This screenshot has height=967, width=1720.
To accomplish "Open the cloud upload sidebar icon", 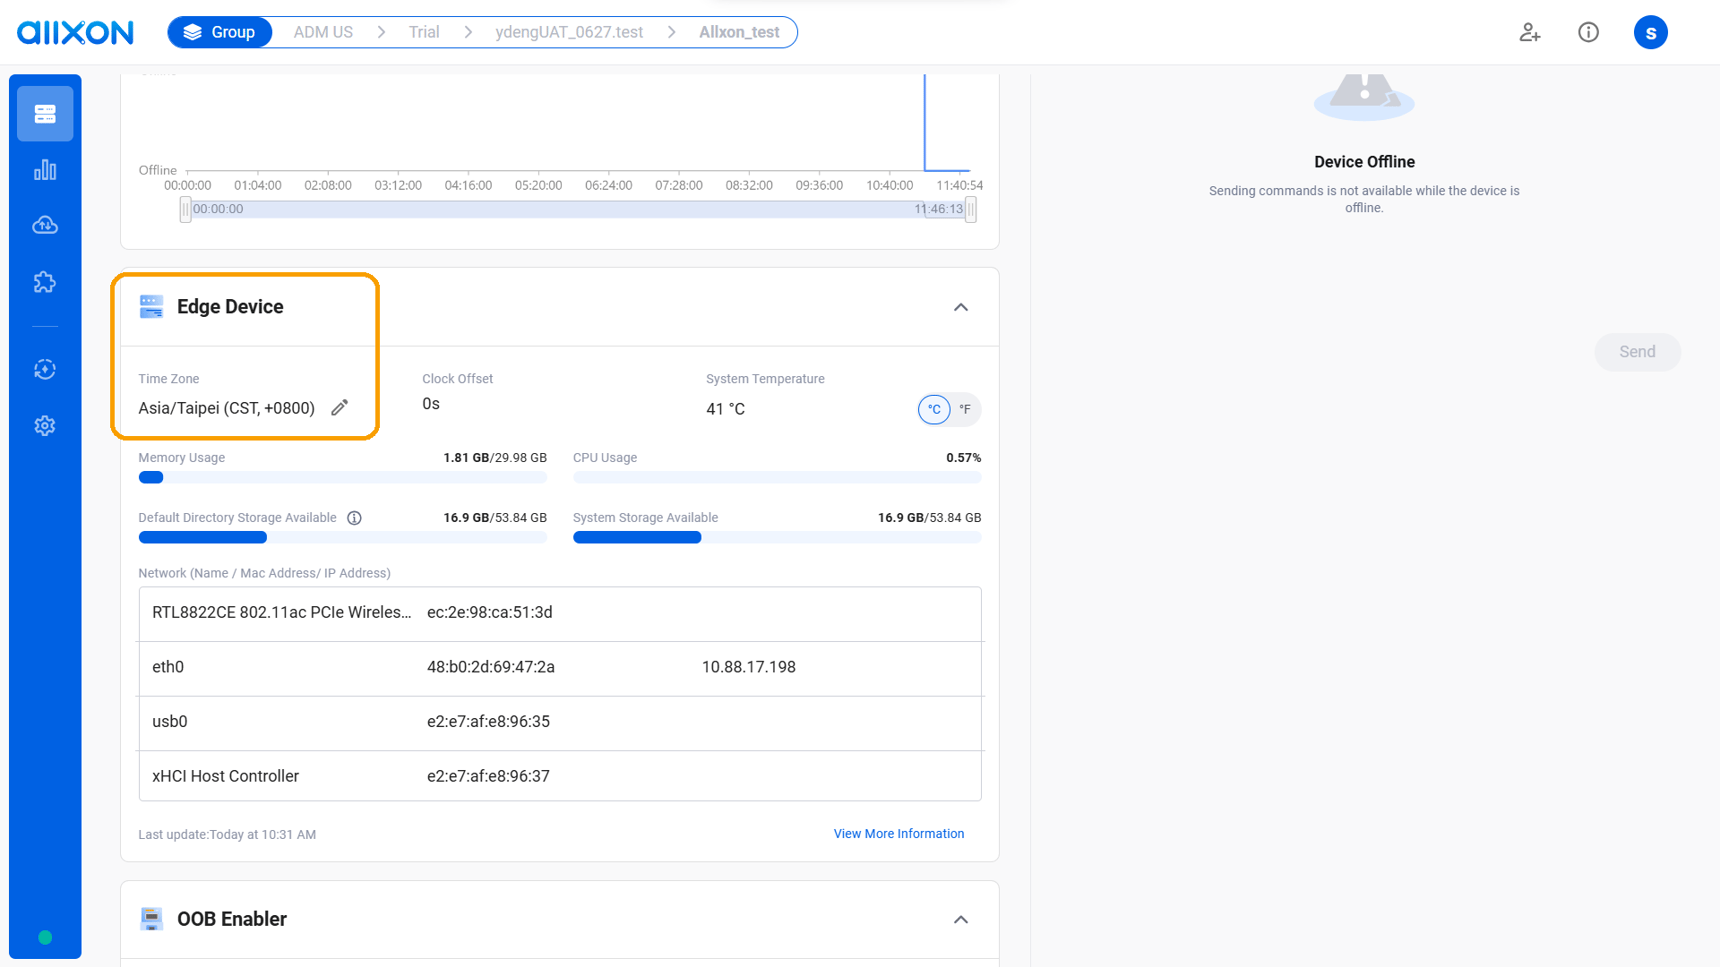I will coord(45,226).
